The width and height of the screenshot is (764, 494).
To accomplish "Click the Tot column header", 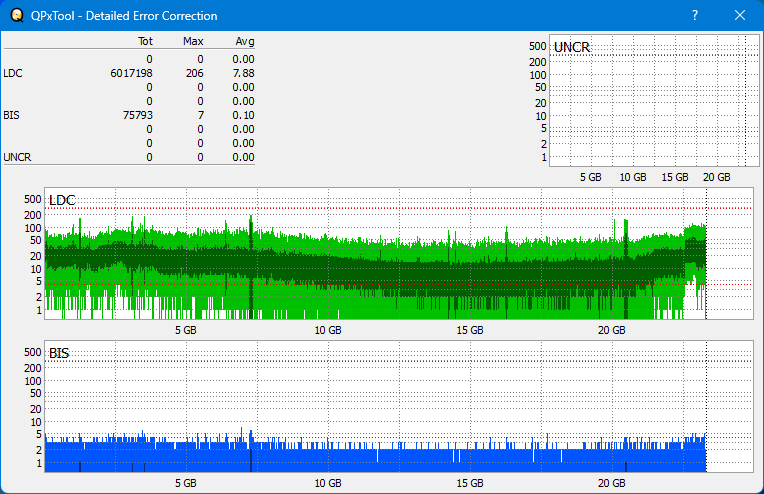I will (145, 41).
